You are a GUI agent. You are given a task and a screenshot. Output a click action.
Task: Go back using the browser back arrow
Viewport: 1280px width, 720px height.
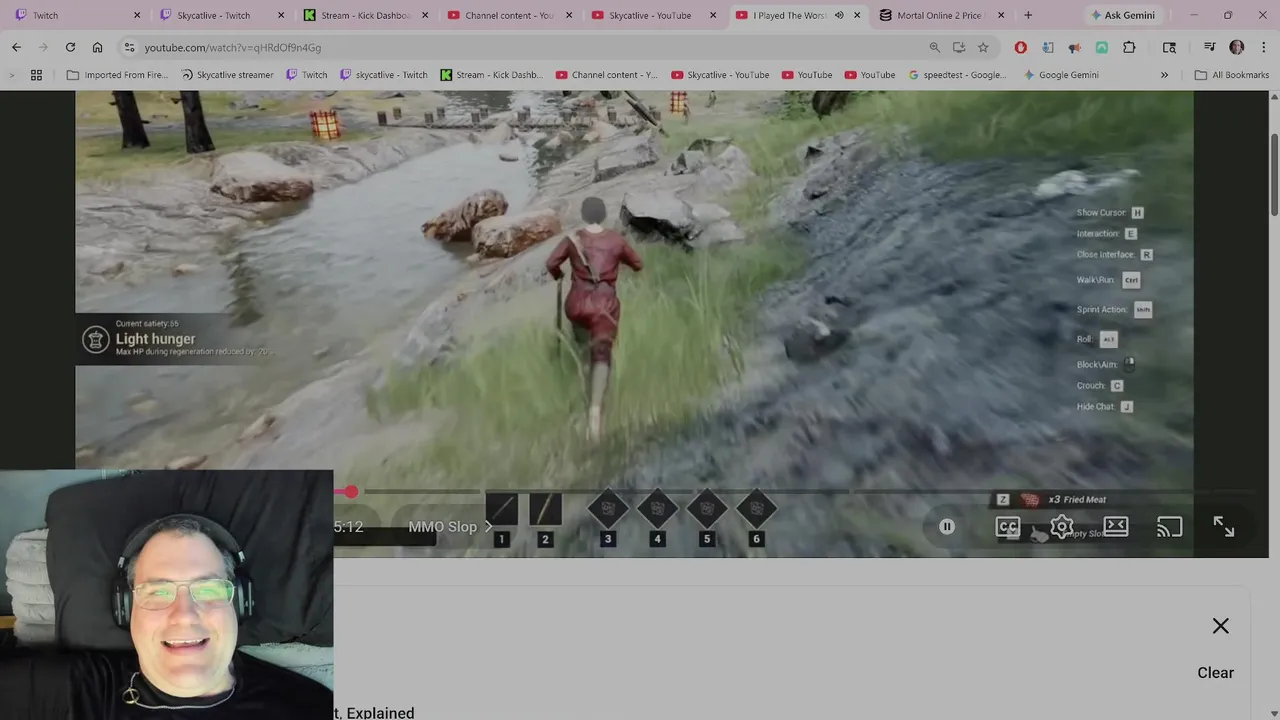pyautogui.click(x=16, y=47)
